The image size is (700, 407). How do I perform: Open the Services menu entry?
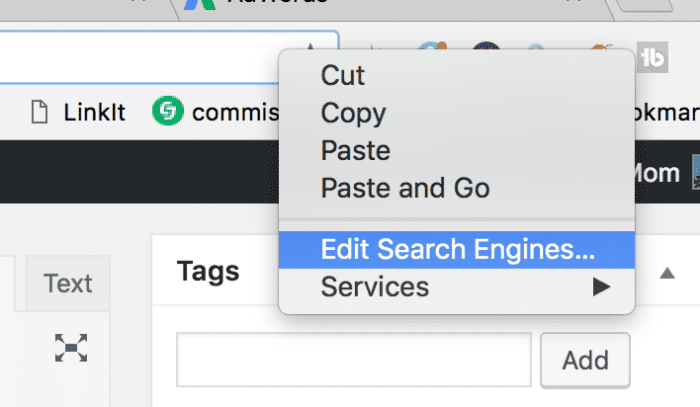(x=457, y=287)
